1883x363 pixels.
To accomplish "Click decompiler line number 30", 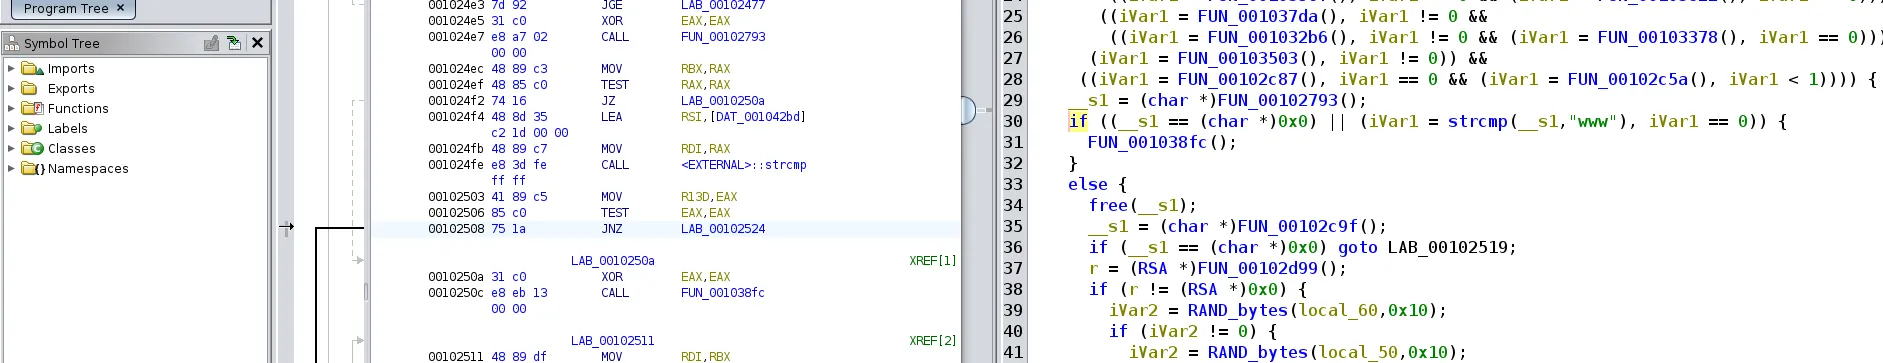I will coord(1013,121).
